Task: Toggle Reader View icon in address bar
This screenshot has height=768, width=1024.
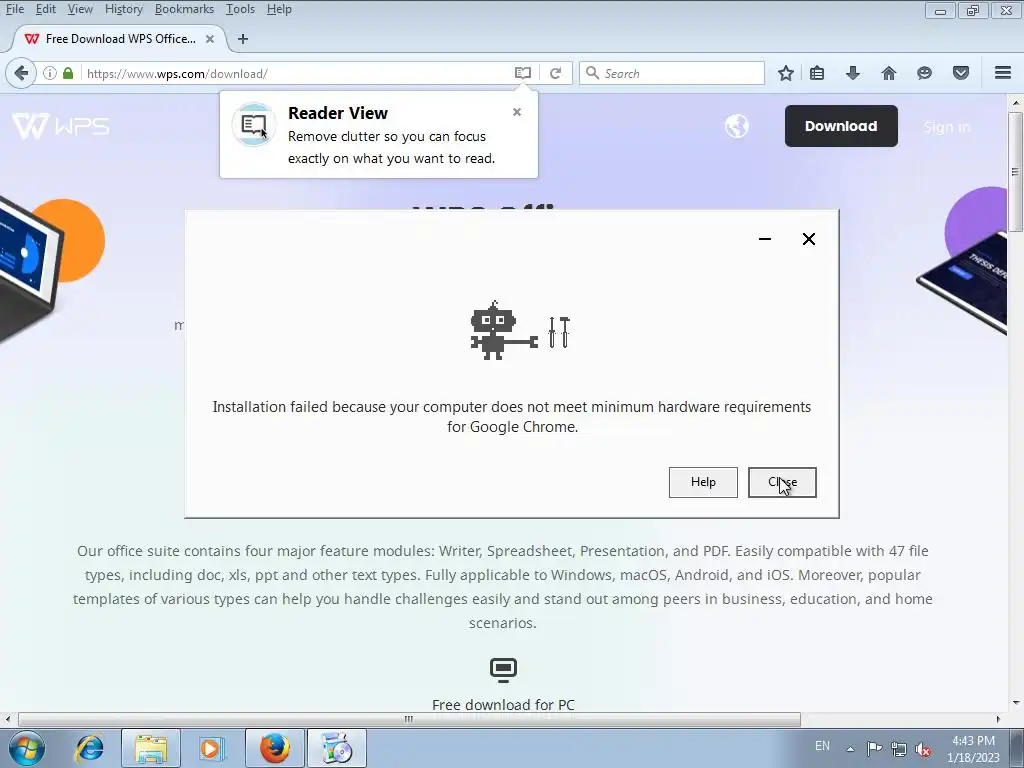Action: pyautogui.click(x=522, y=73)
